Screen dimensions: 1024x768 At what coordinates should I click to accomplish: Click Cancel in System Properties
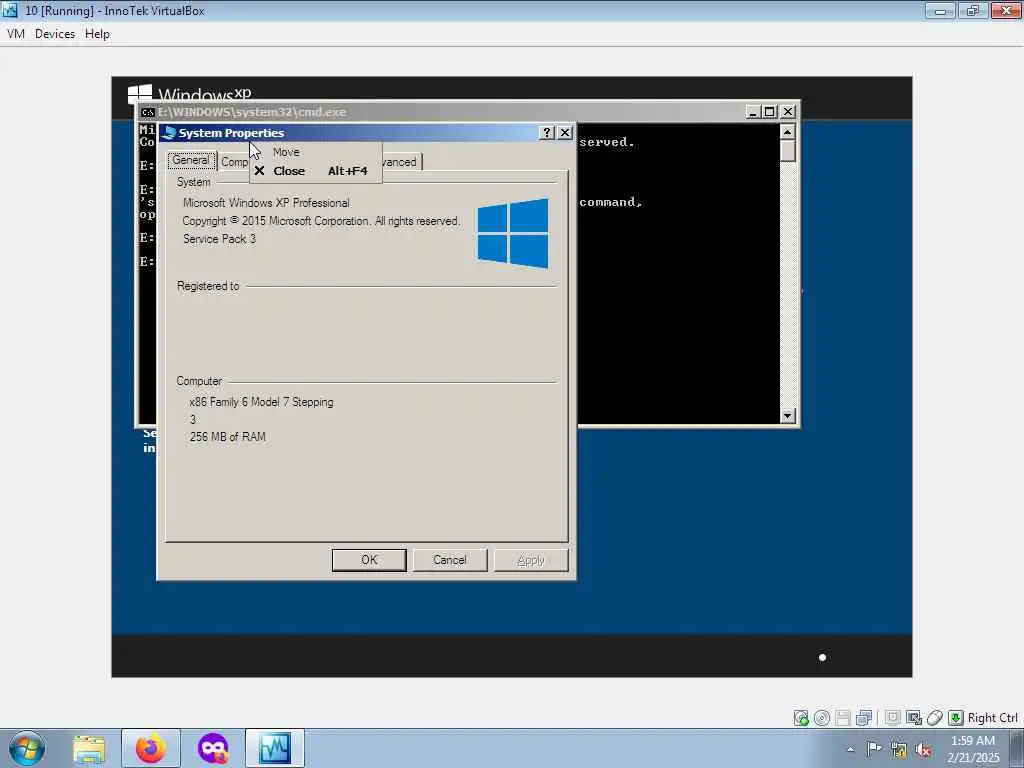450,560
